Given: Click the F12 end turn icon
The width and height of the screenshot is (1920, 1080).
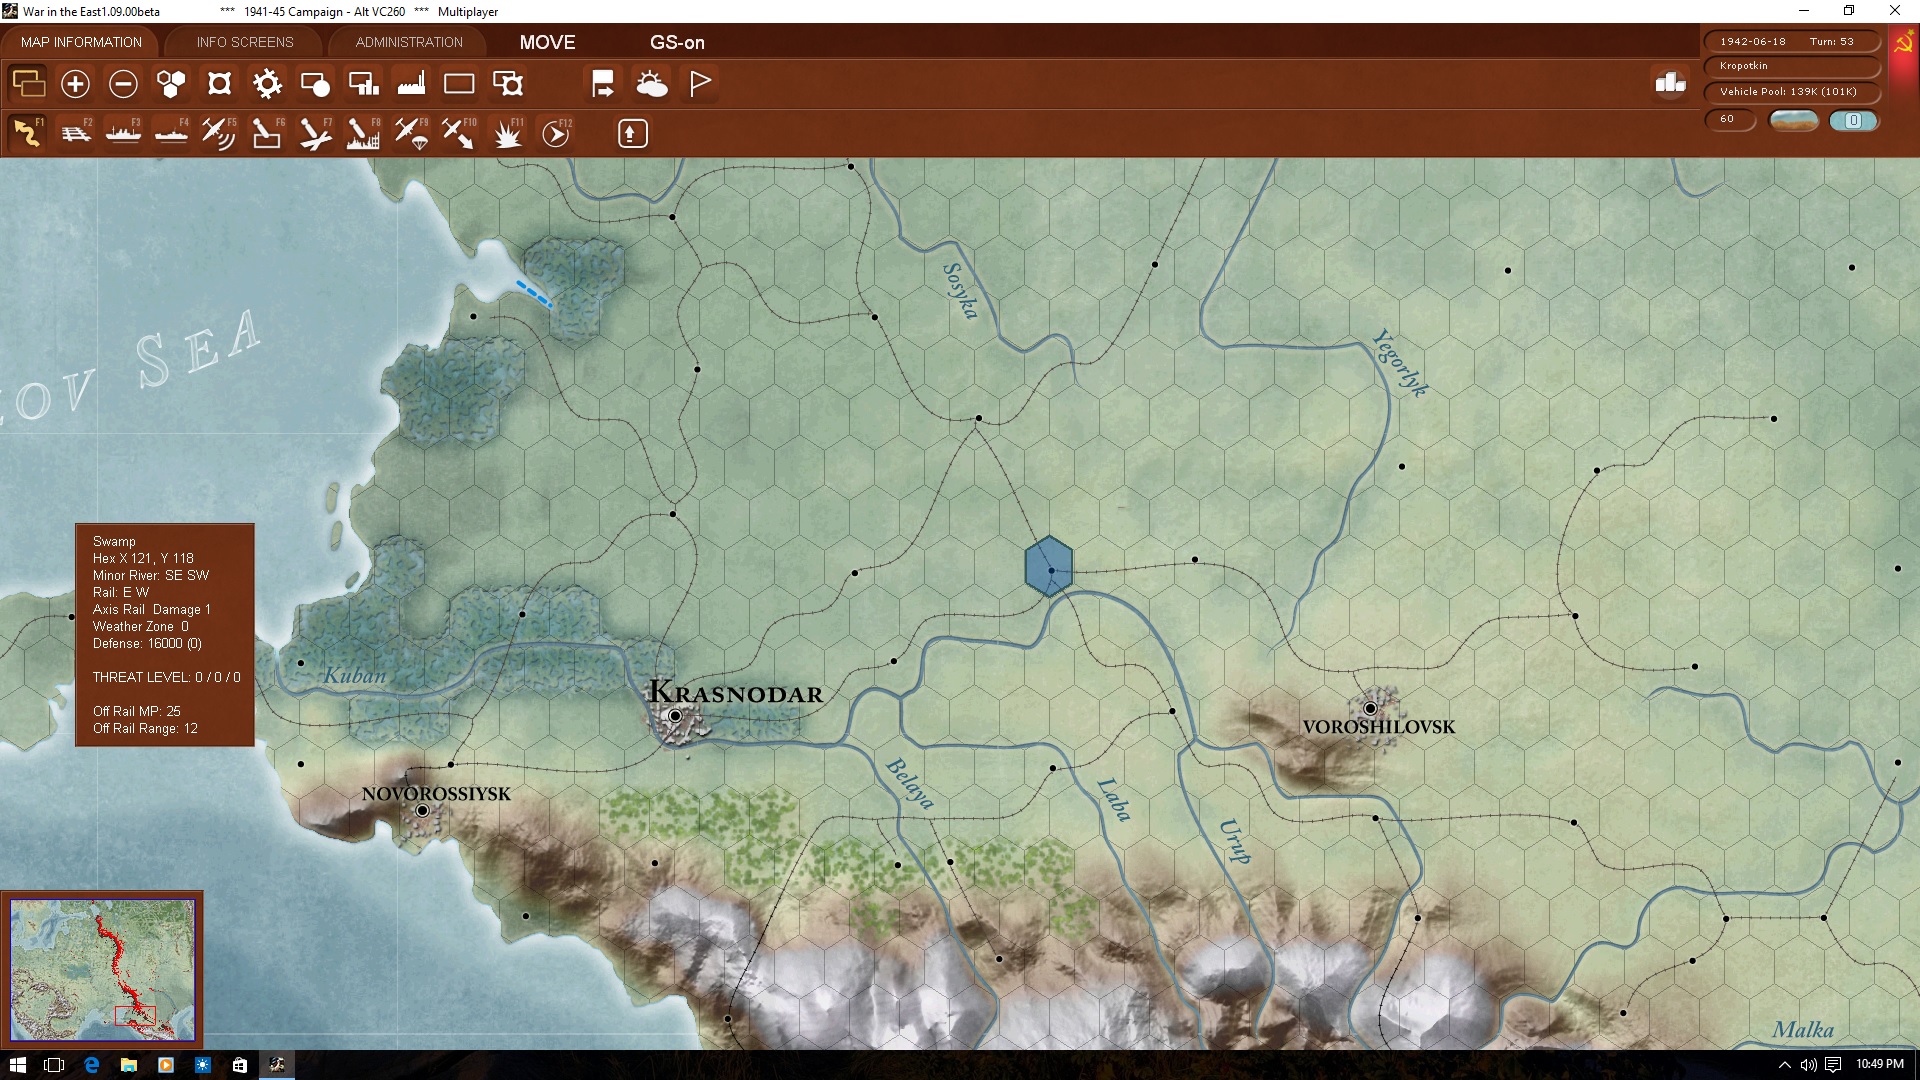Looking at the screenshot, I should (556, 133).
